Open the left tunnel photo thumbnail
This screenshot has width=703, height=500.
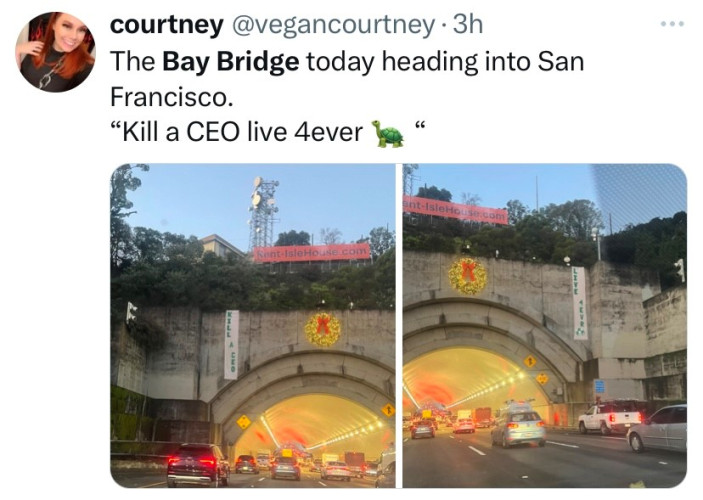(253, 326)
